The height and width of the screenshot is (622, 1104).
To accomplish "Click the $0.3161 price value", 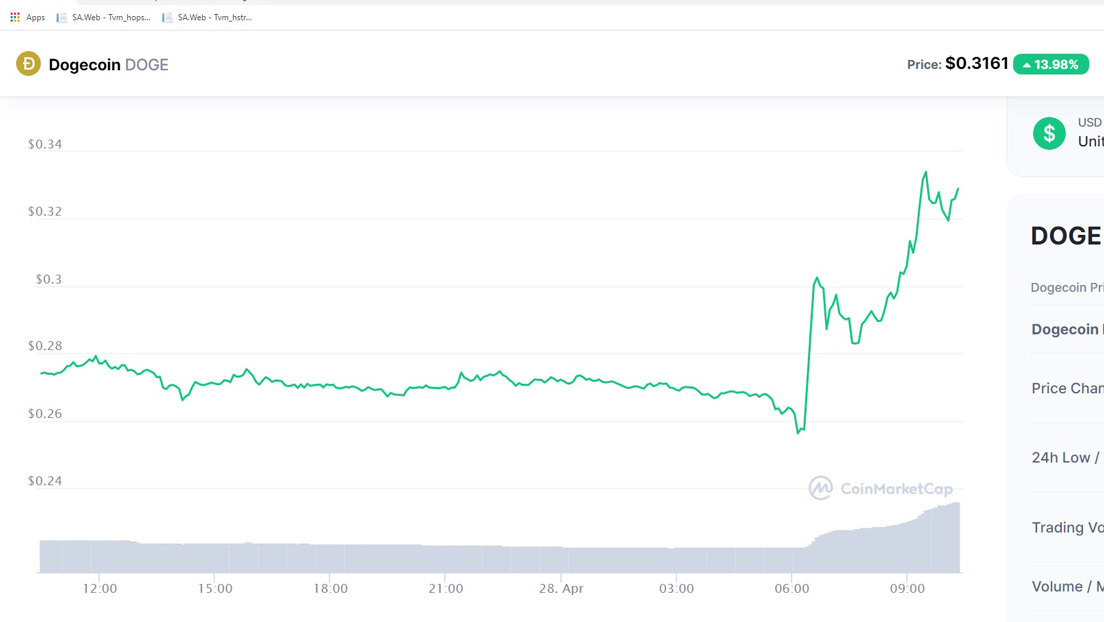I will [x=976, y=63].
